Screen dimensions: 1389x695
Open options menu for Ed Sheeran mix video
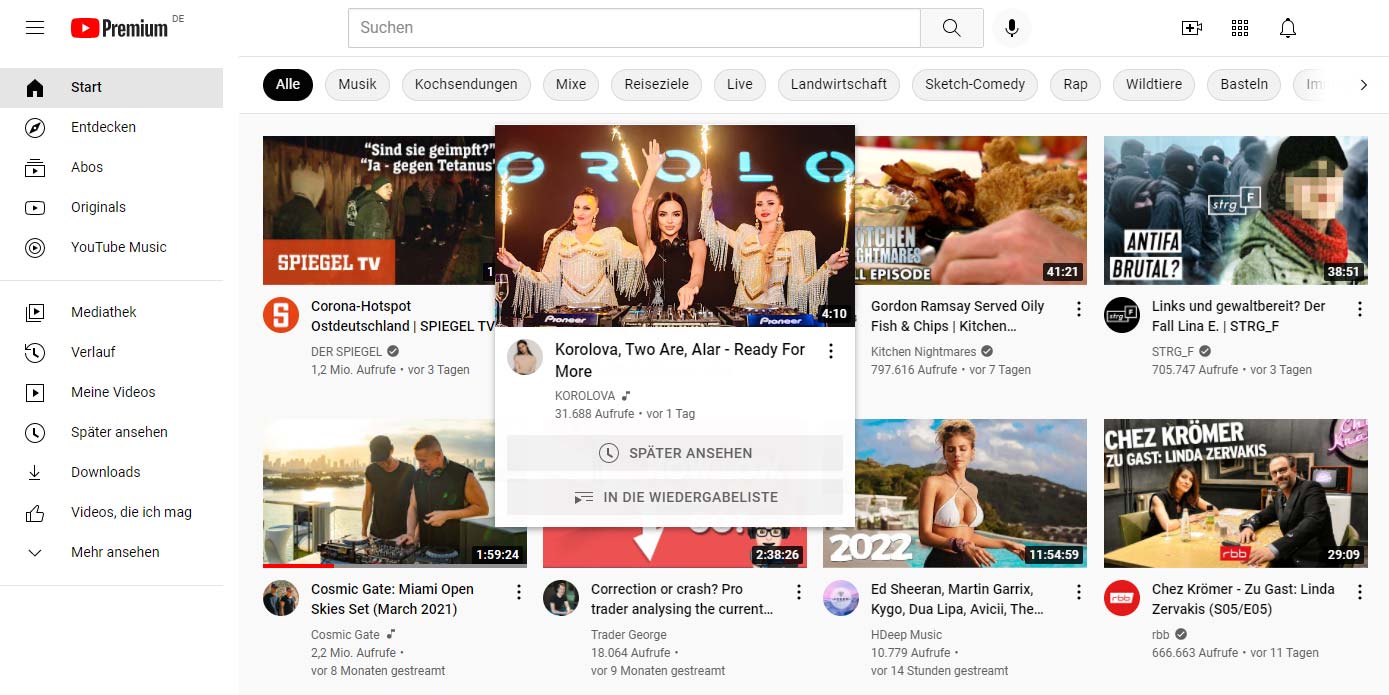(1079, 592)
